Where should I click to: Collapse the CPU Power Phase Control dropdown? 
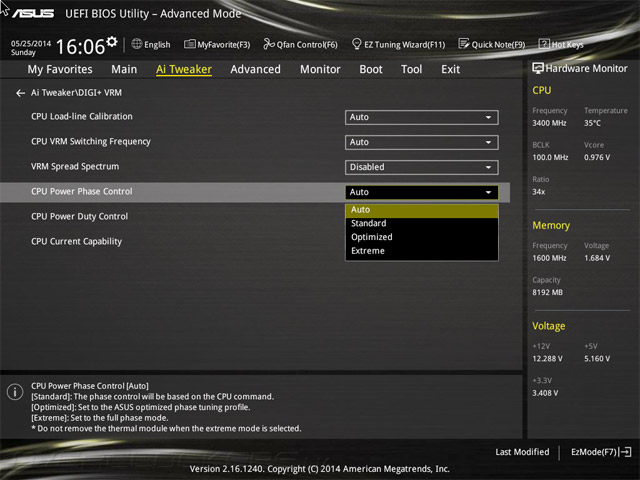pyautogui.click(x=421, y=192)
